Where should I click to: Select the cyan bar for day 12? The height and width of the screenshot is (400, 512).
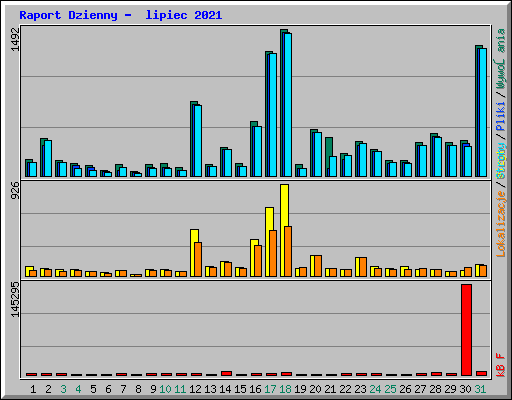[x=198, y=141]
